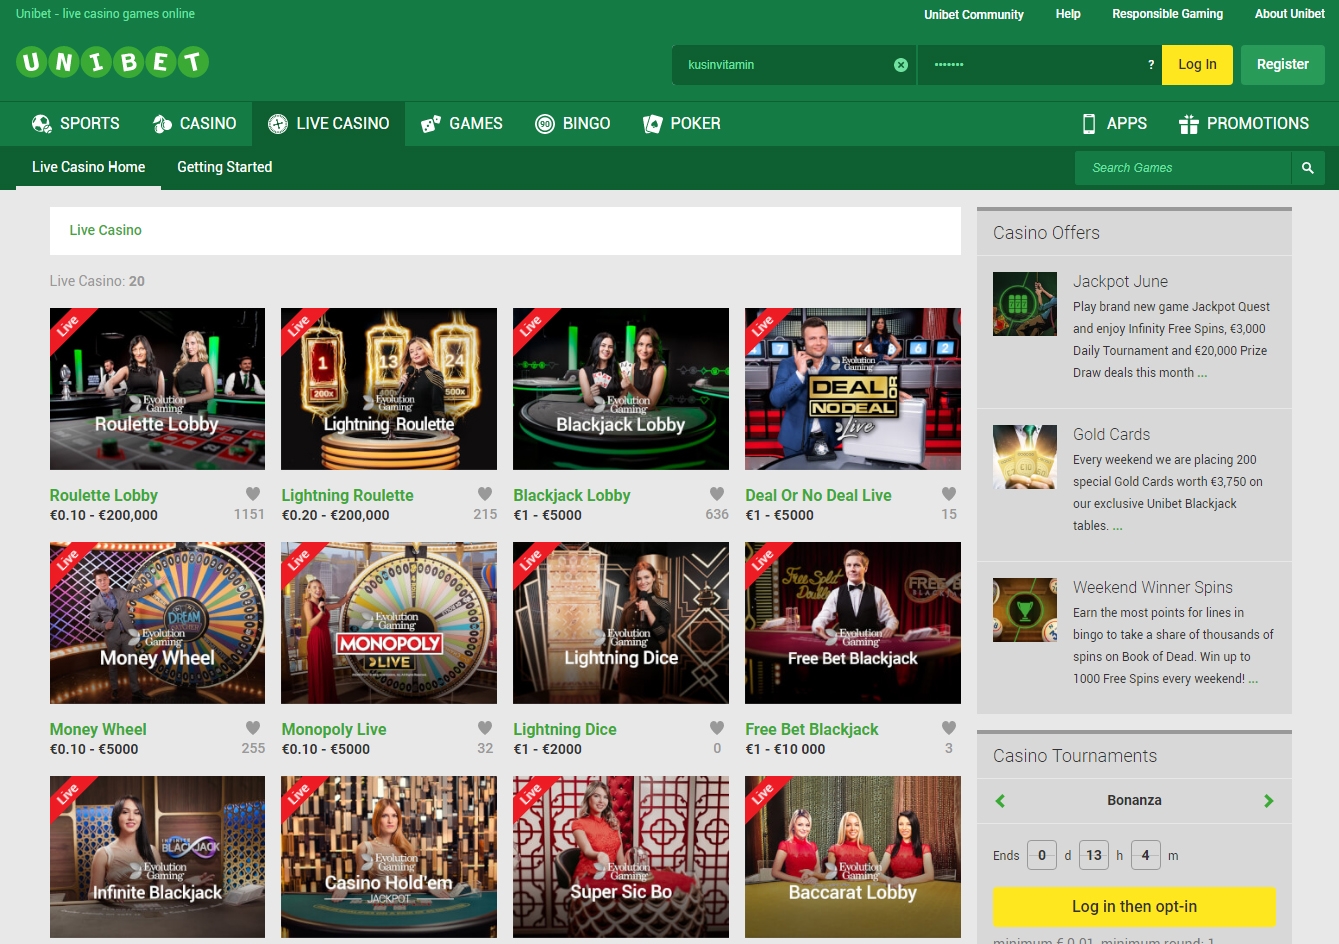Image resolution: width=1339 pixels, height=944 pixels.
Task: Click the left chevron in Casino Tournaments
Action: [x=999, y=800]
